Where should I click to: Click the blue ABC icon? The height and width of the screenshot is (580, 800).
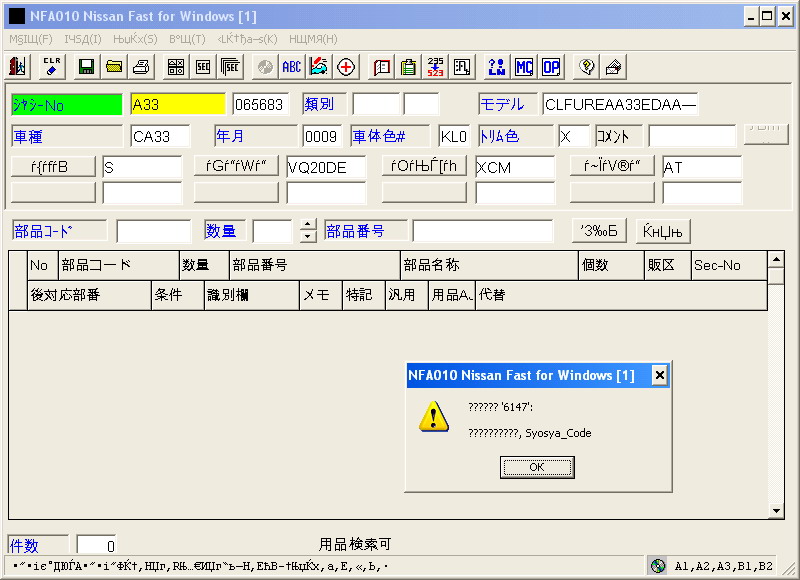tap(292, 67)
